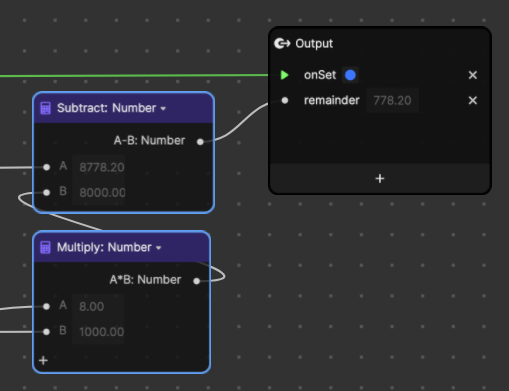The width and height of the screenshot is (509, 391).
Task: Edit Multiply input B value 1000.00
Action: 98,332
